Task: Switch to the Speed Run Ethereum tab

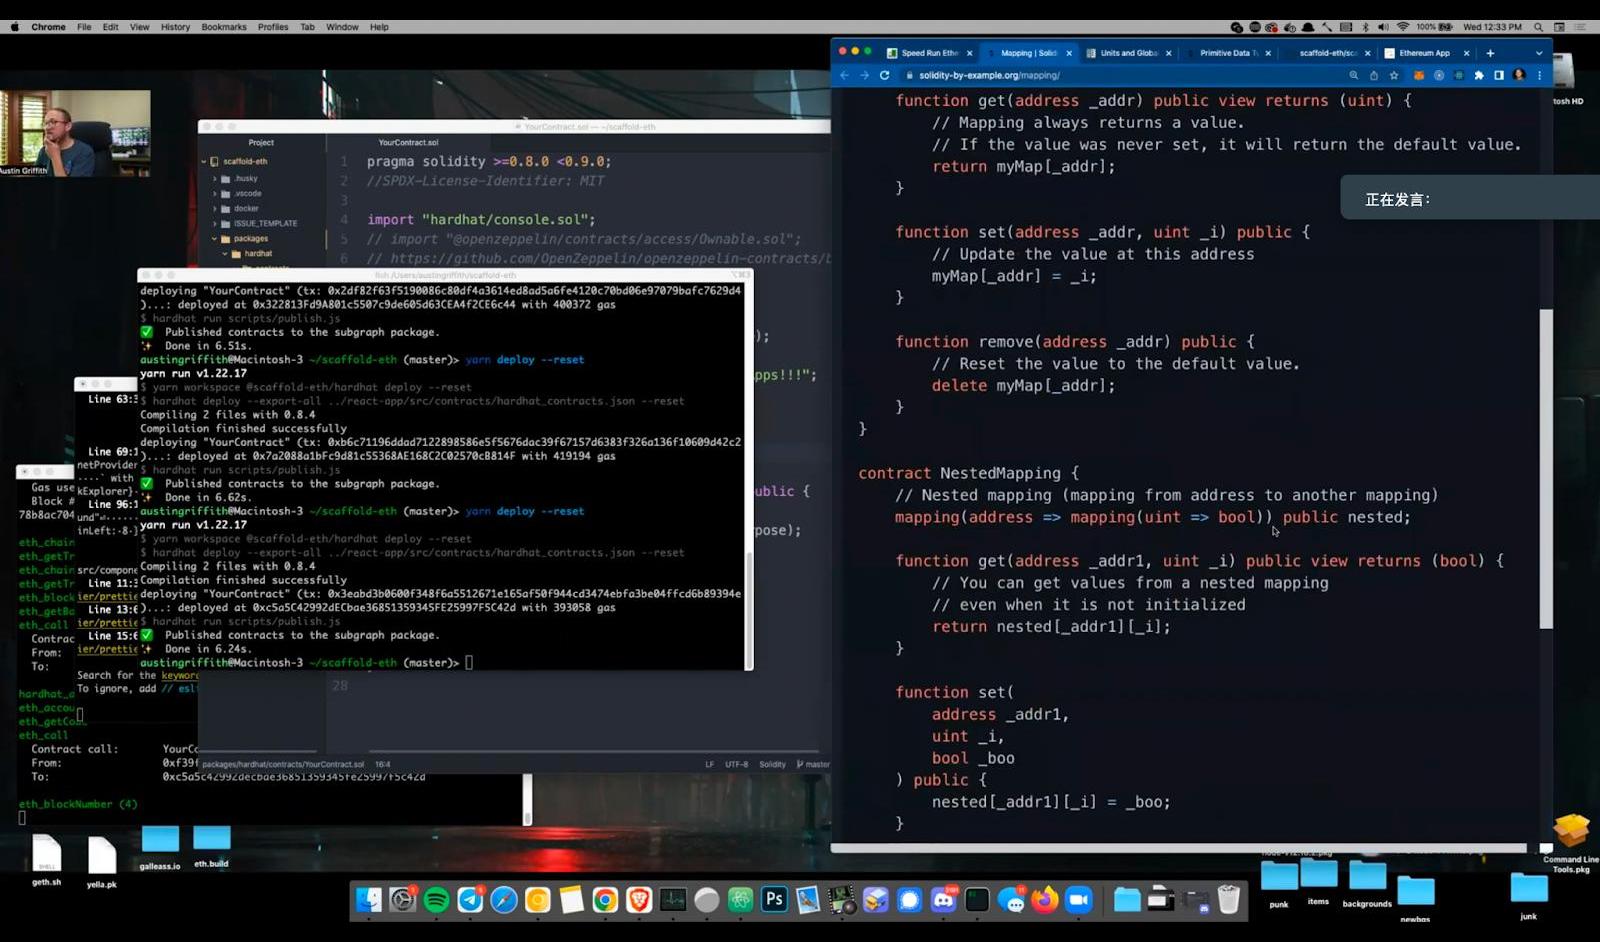Action: point(929,53)
